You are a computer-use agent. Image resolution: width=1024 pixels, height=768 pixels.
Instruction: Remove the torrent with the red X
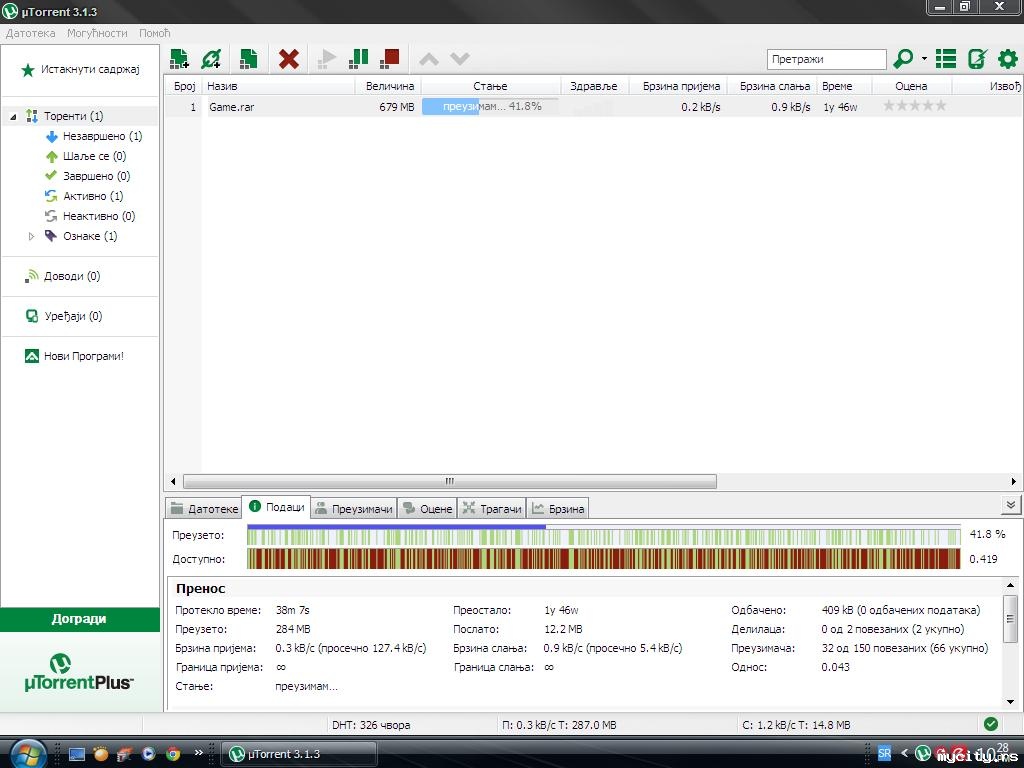(x=289, y=59)
